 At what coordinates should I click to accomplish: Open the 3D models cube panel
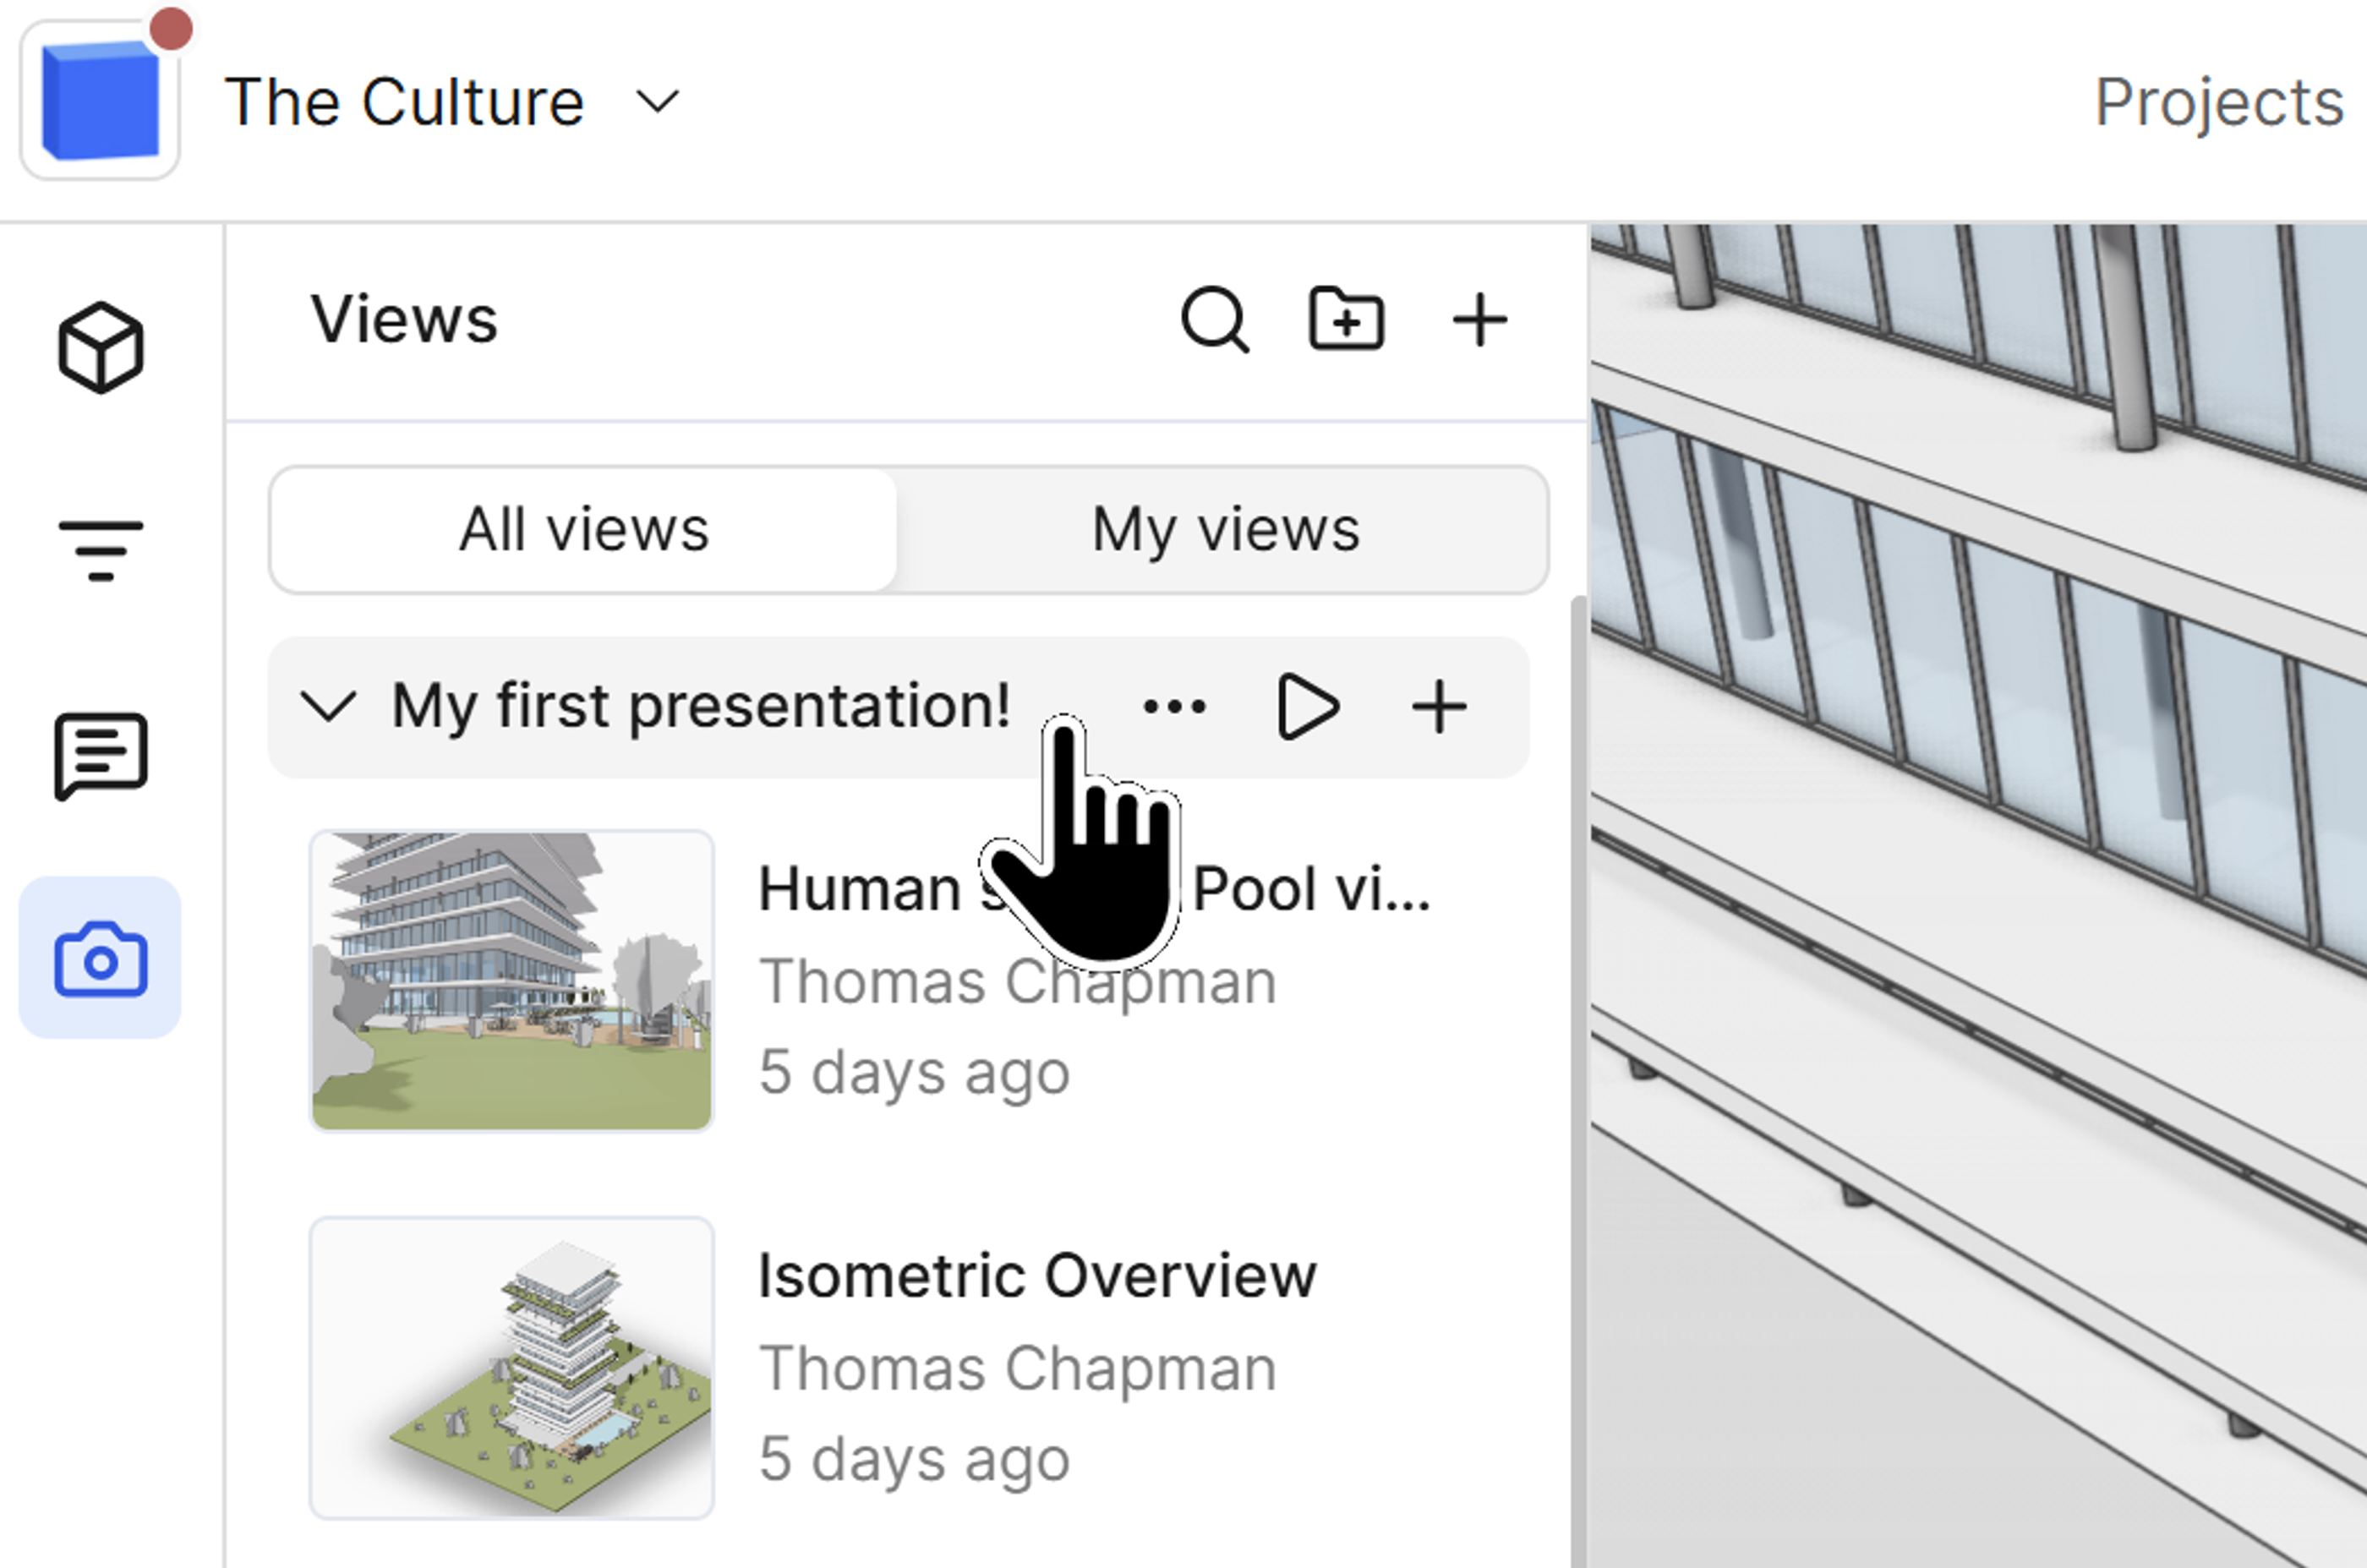100,347
